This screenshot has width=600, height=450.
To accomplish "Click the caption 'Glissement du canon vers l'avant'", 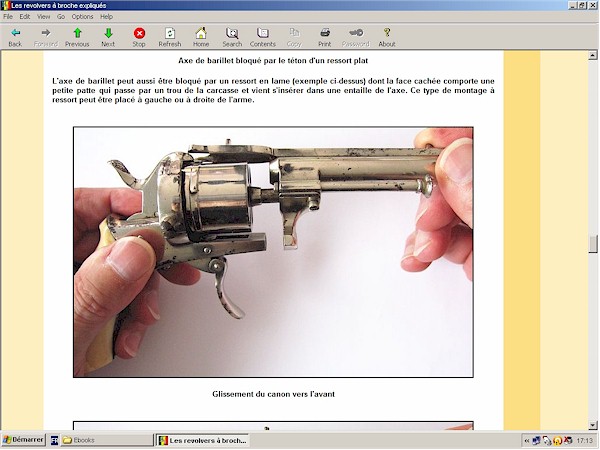I will click(x=273, y=394).
